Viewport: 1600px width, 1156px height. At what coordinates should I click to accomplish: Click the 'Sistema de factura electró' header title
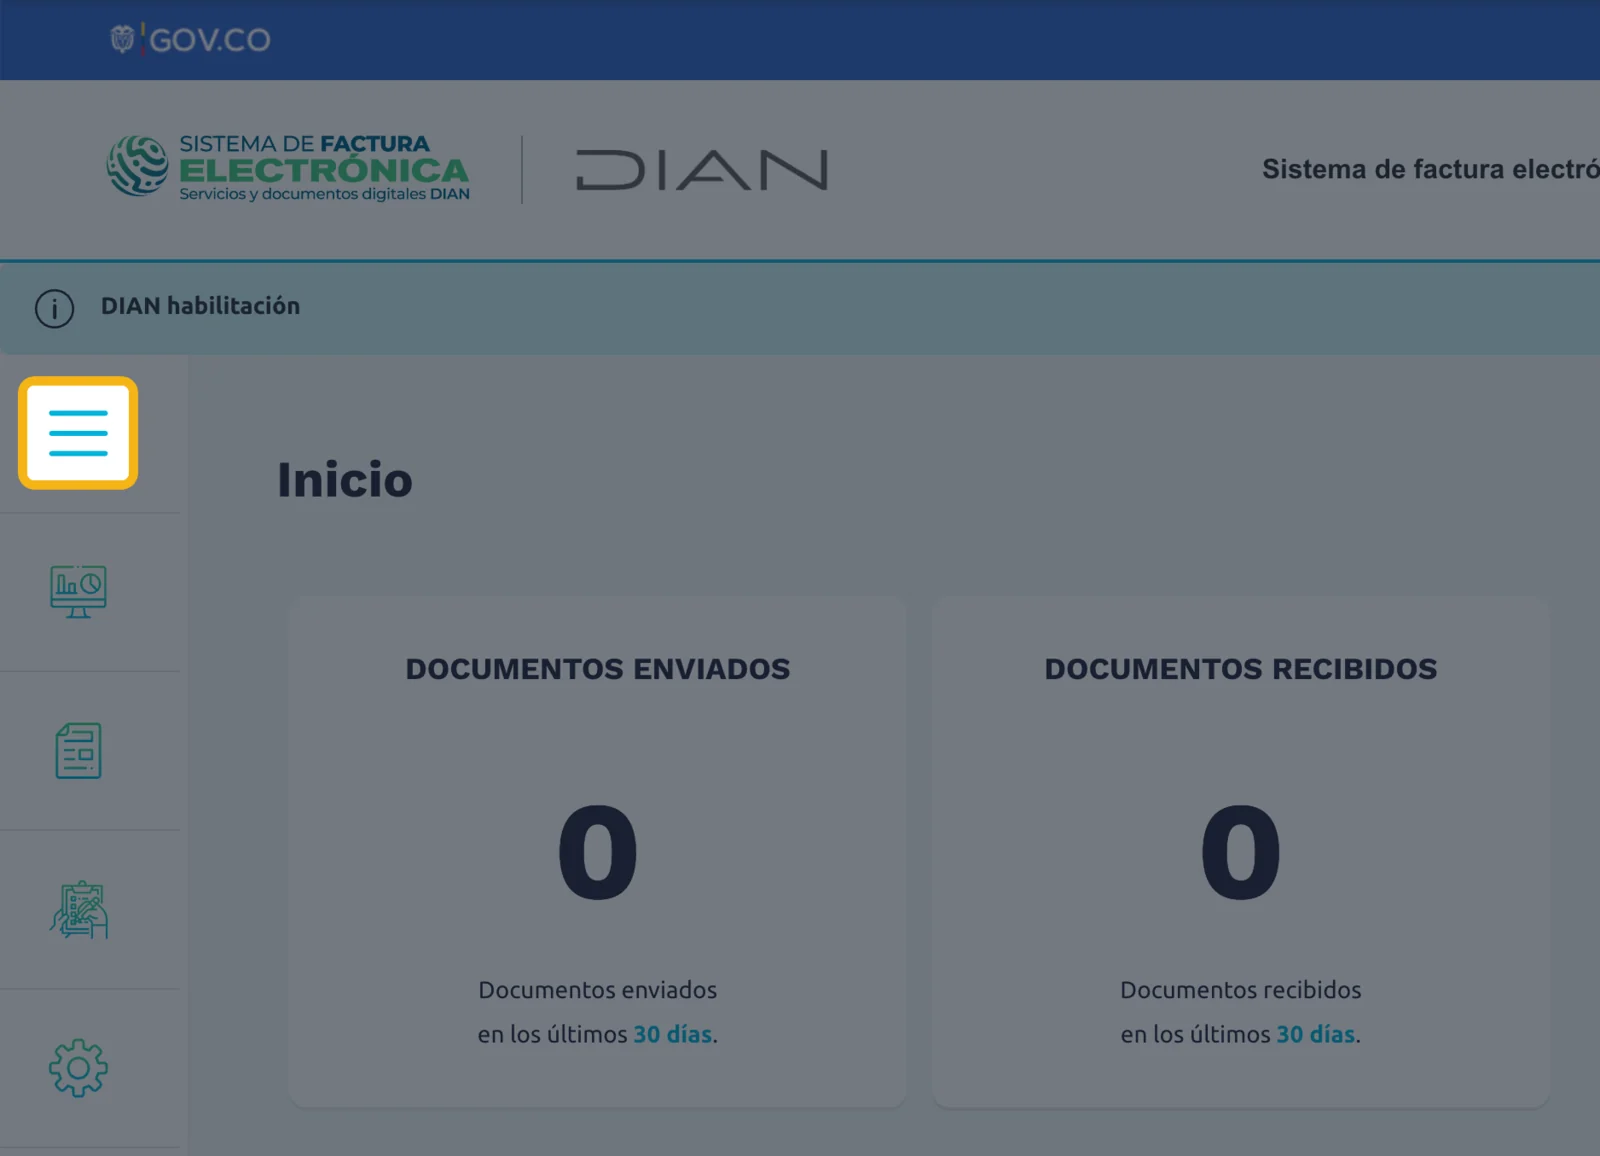[x=1430, y=169]
